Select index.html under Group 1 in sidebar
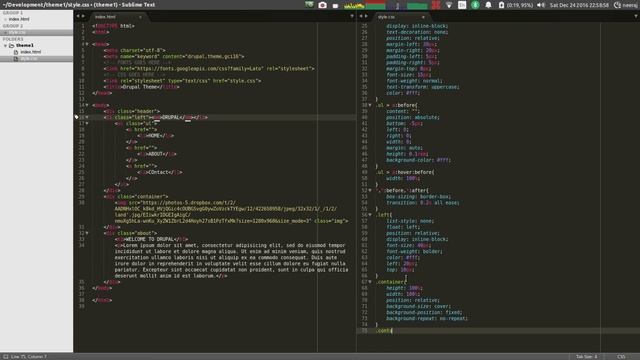 (19, 19)
